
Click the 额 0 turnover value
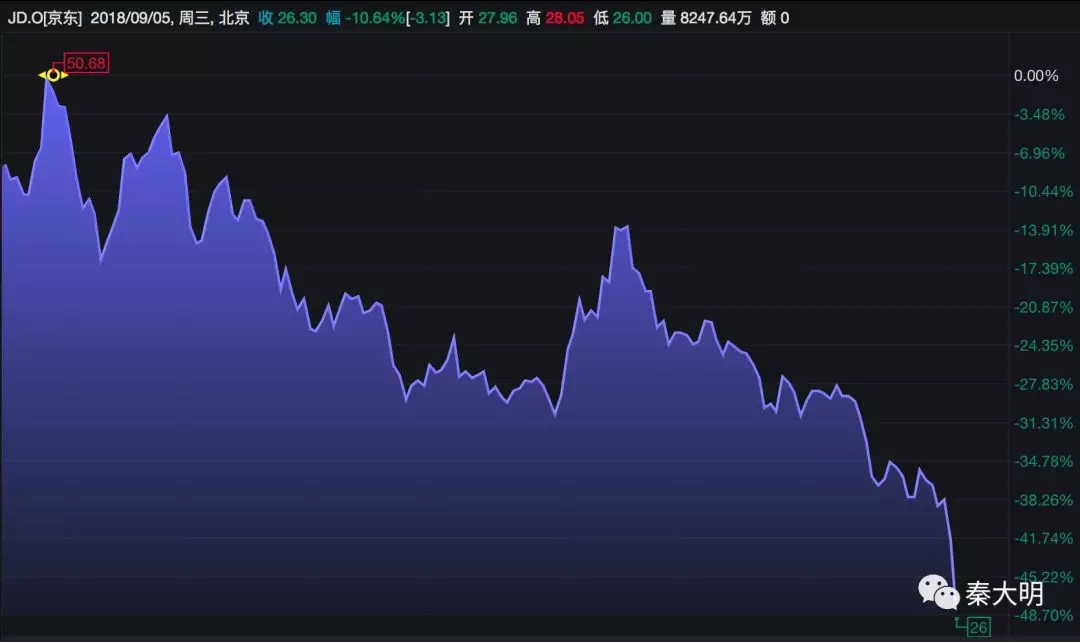pos(775,18)
